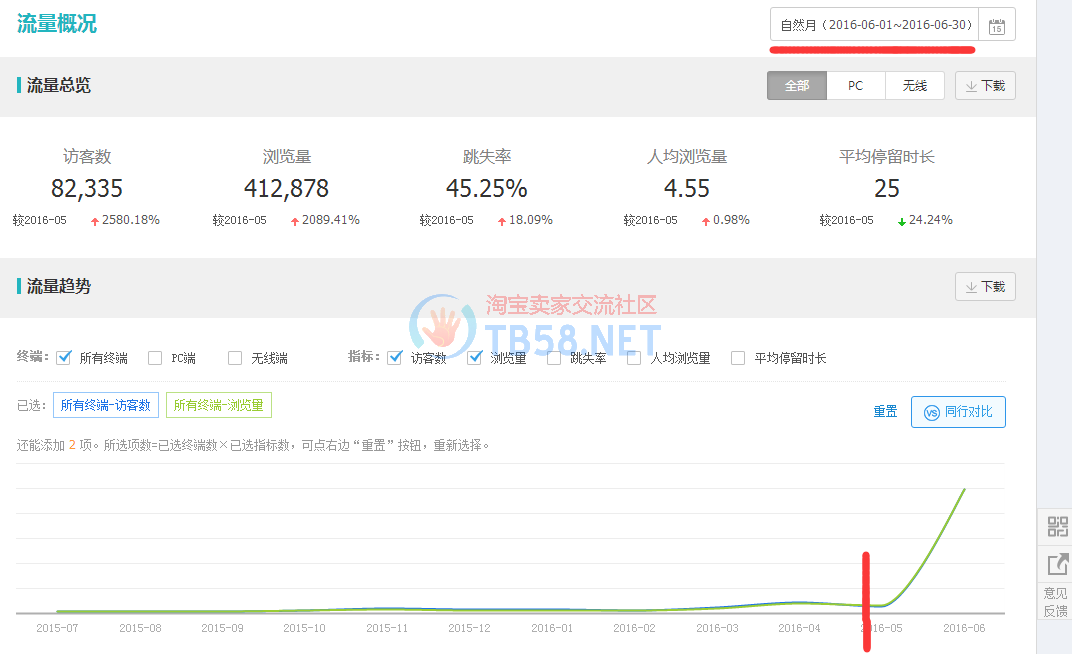Switch to the 无线 tab
Screen dimensions: 1072x654
(x=915, y=86)
